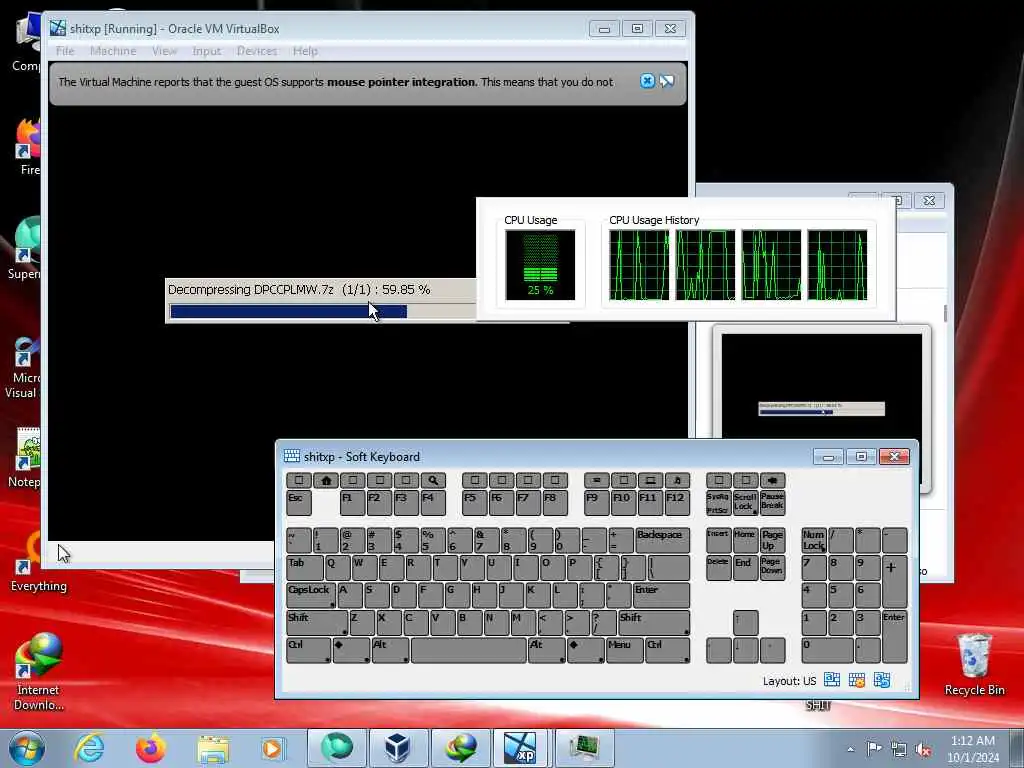
Task: Click the Tab key on Soft Keyboard
Action: click(x=304, y=568)
